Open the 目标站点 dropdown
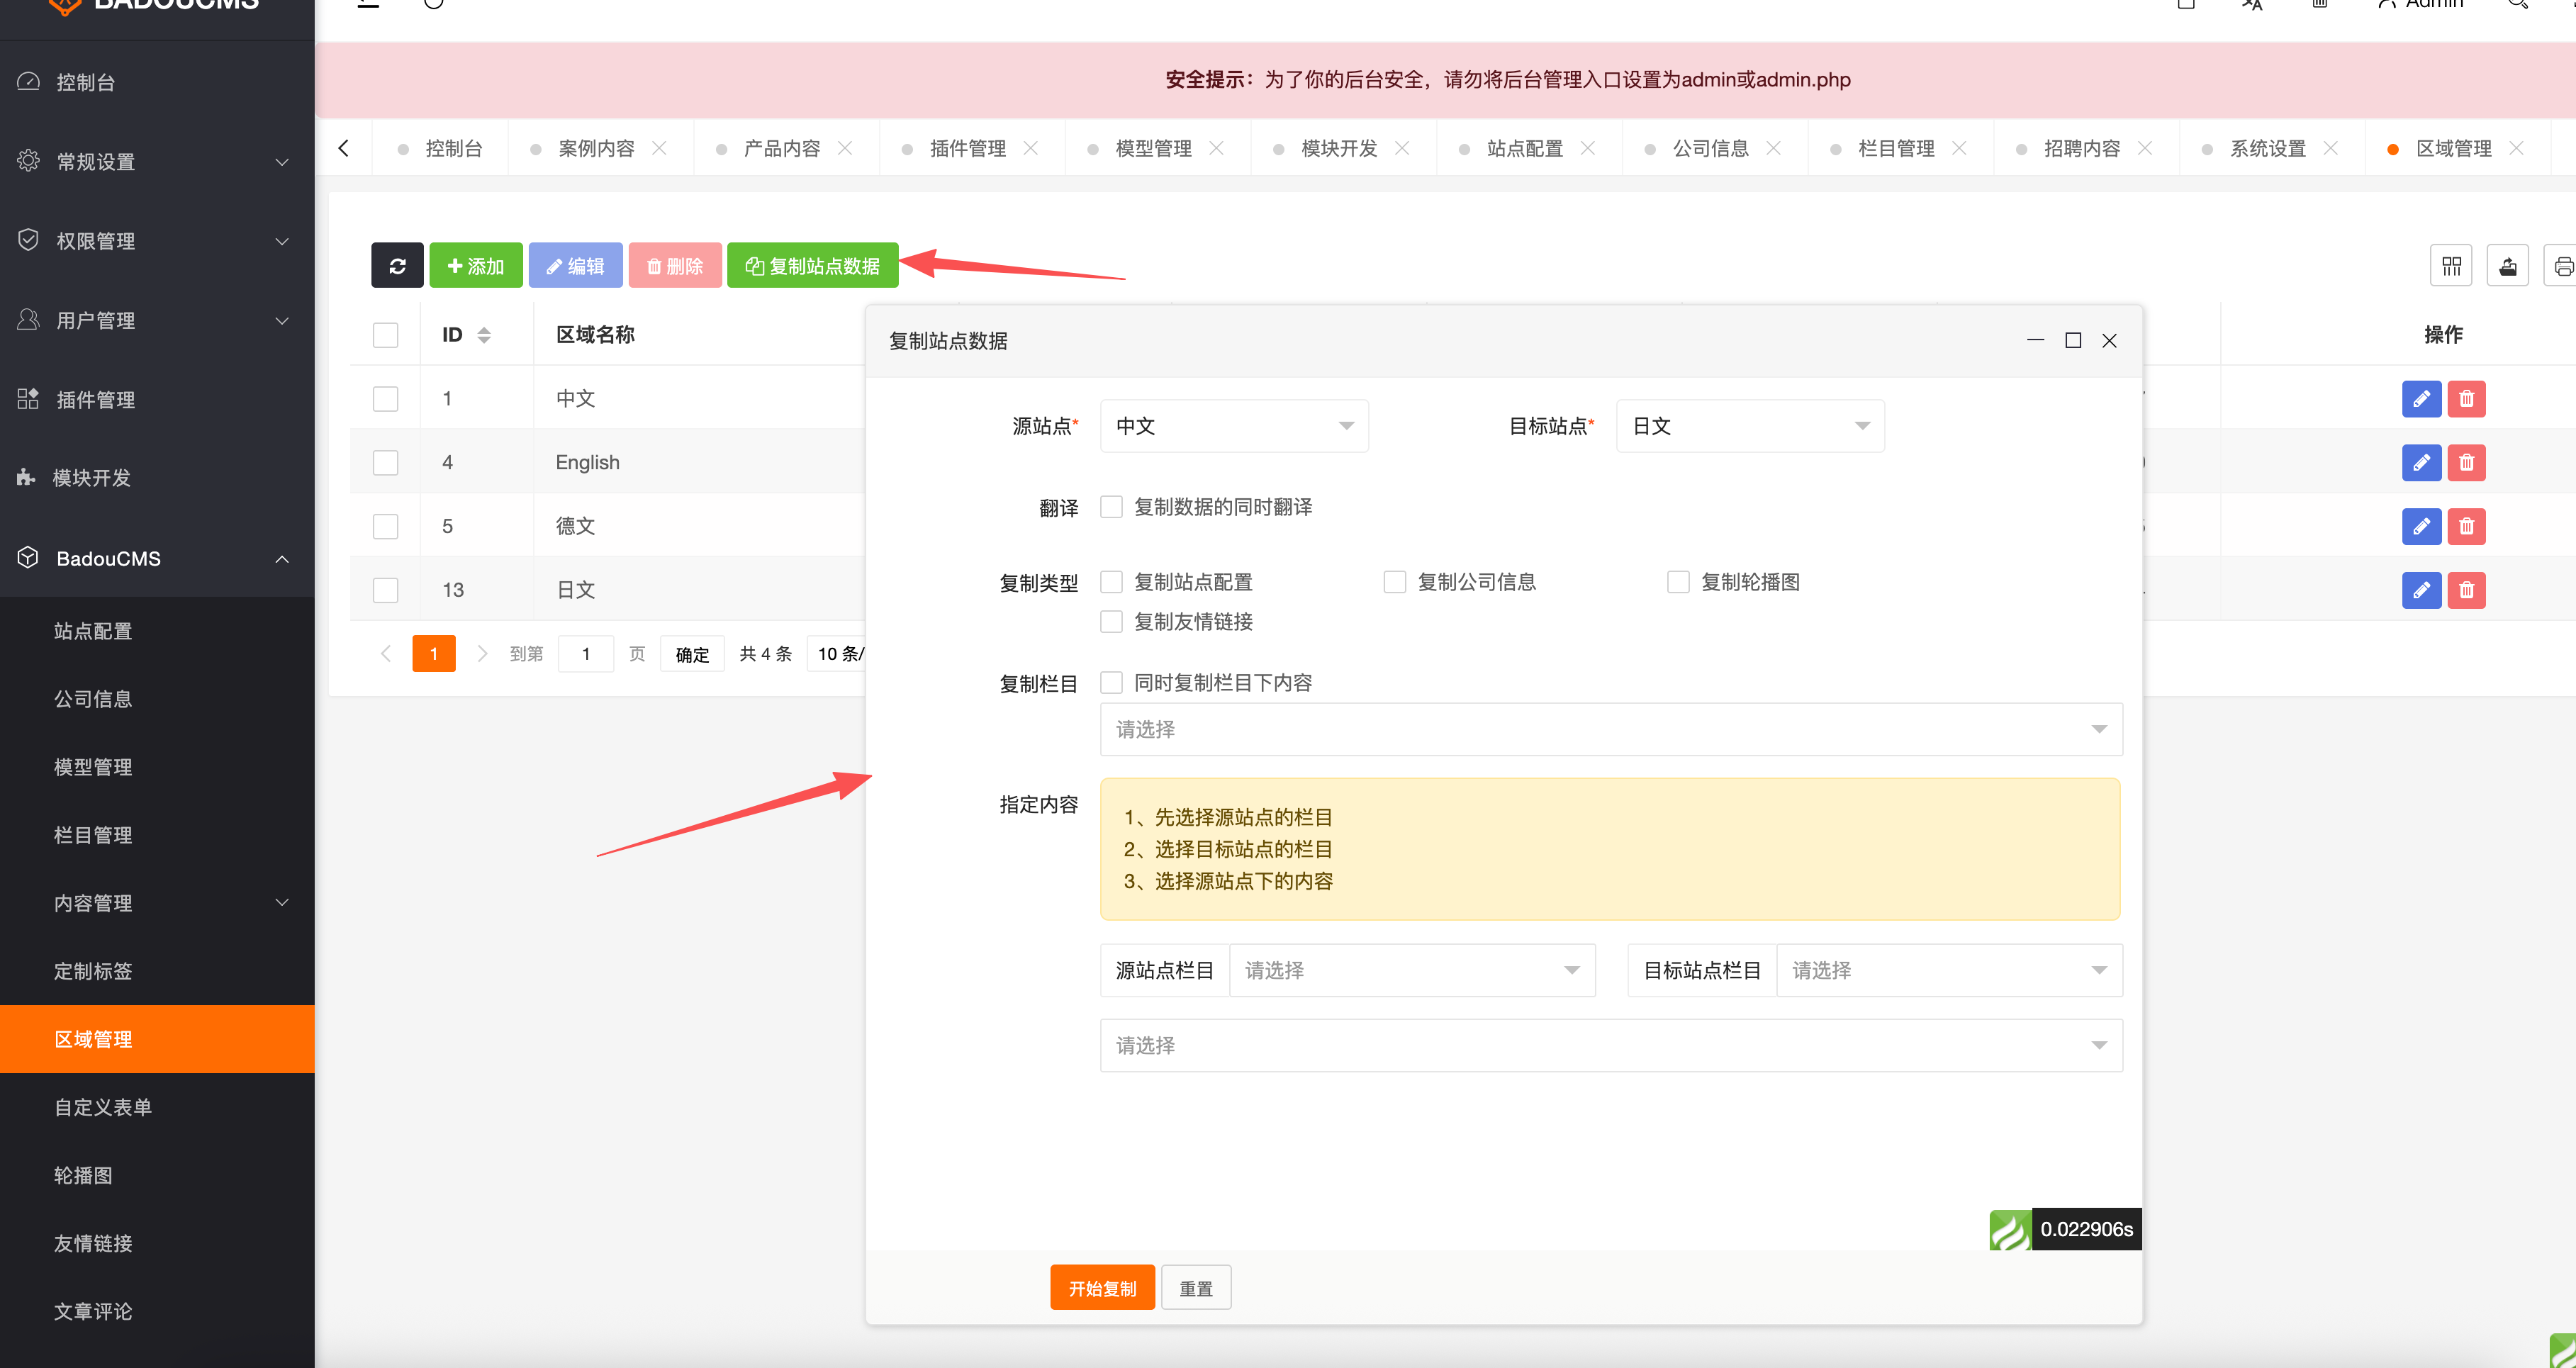 tap(1749, 425)
